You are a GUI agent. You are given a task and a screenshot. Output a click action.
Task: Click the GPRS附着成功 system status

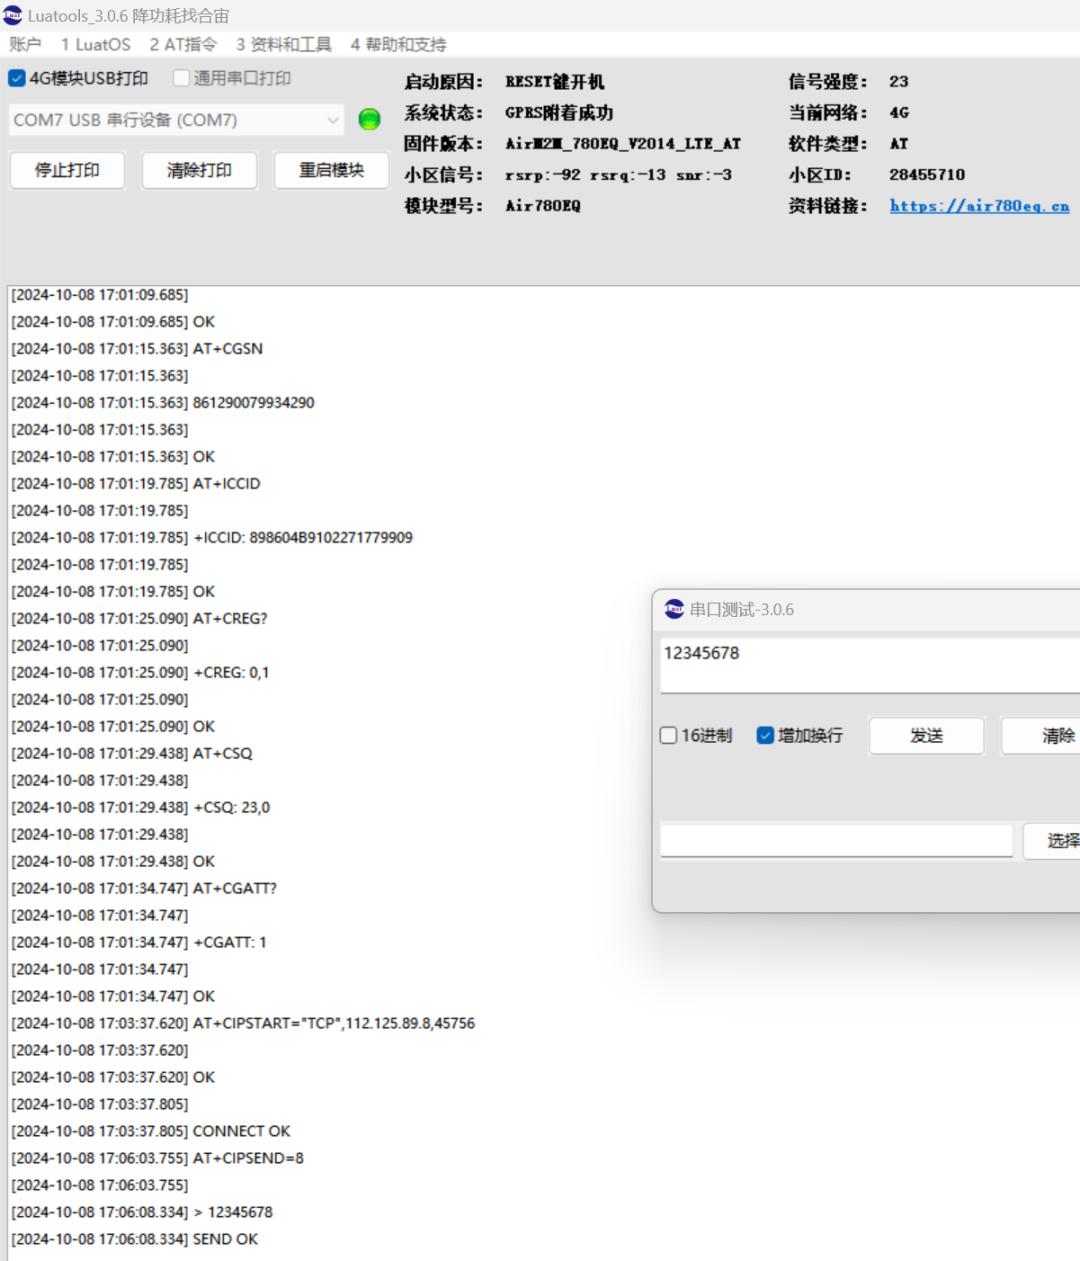(559, 112)
